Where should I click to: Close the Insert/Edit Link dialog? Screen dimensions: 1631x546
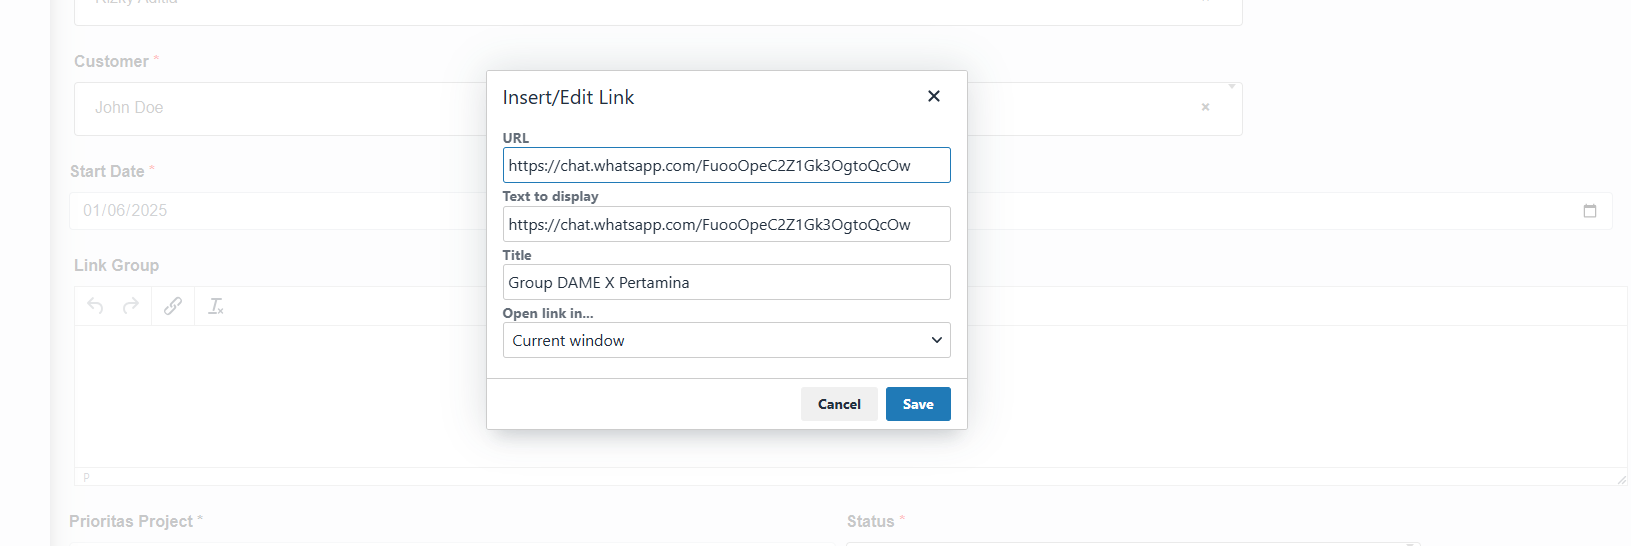click(x=934, y=96)
